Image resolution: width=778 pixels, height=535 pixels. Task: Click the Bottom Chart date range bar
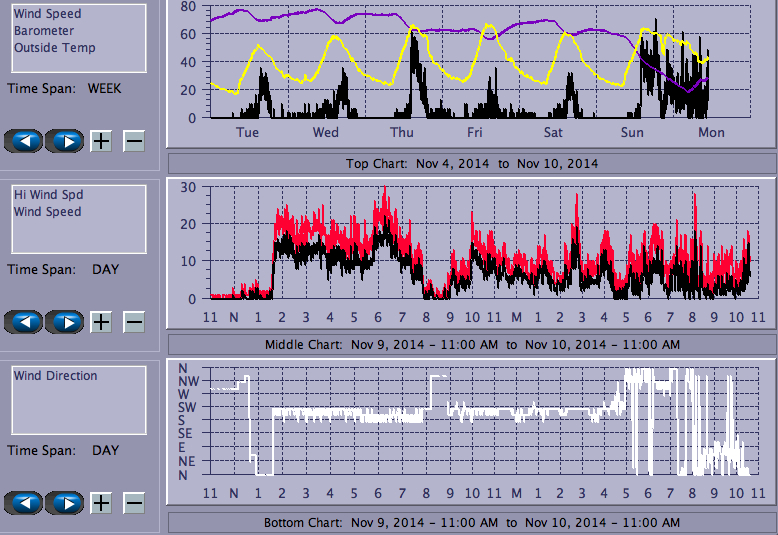click(472, 523)
